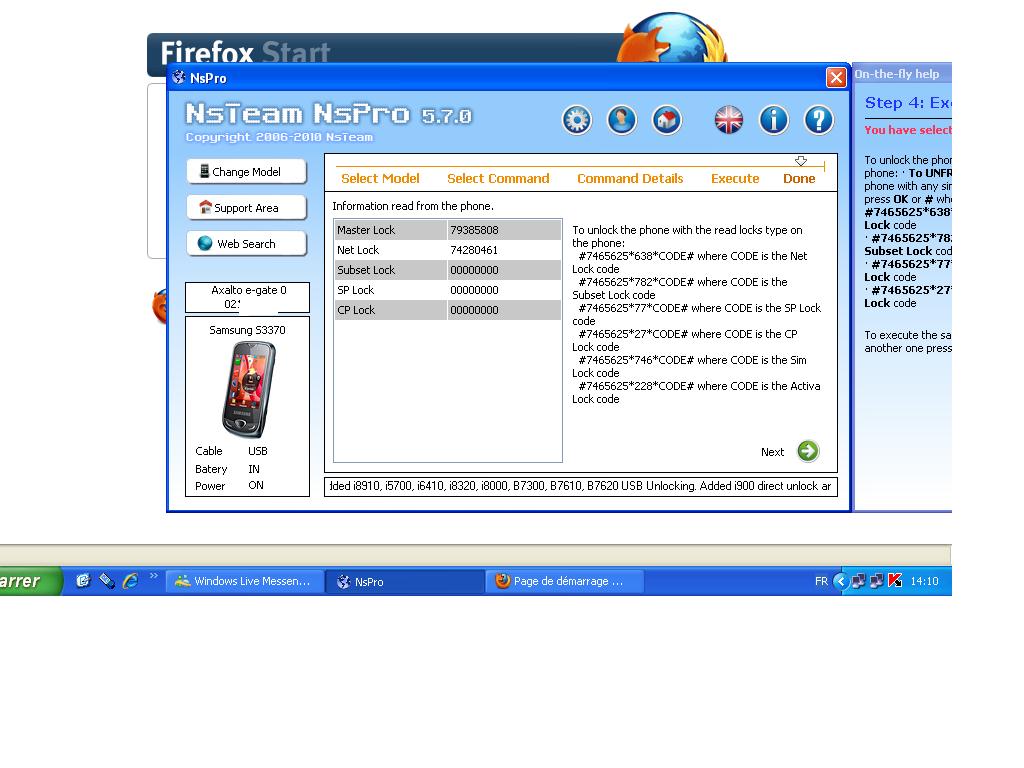Change language via the UK flag icon
The height and width of the screenshot is (768, 1024).
coord(729,120)
